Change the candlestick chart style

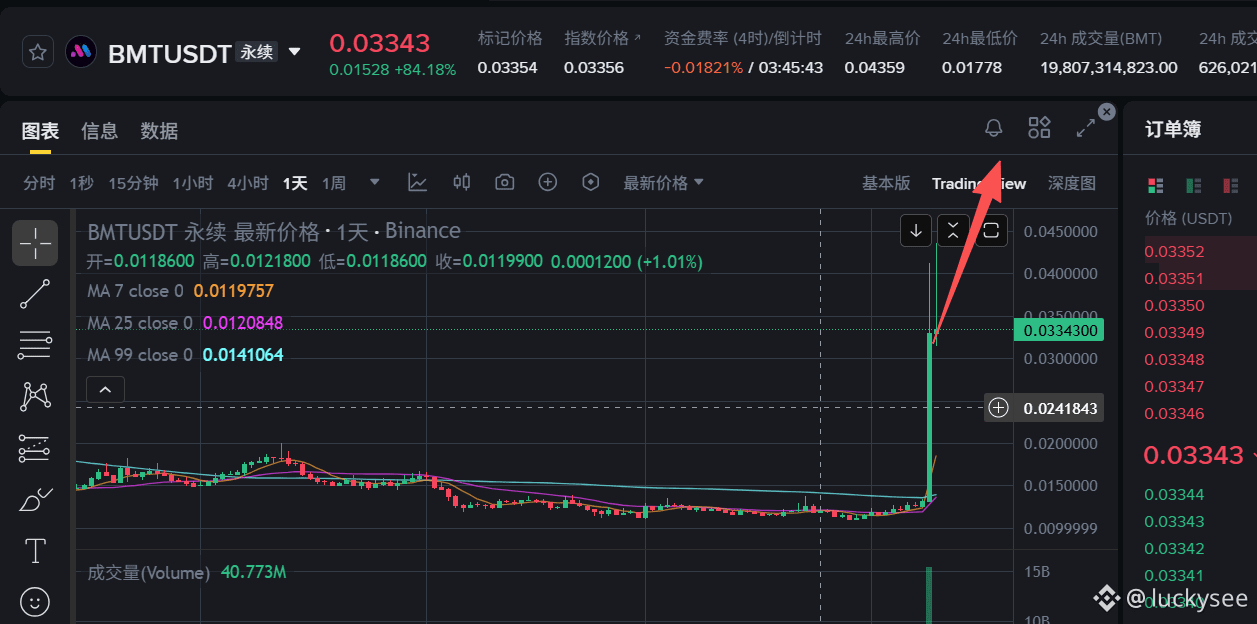(461, 182)
